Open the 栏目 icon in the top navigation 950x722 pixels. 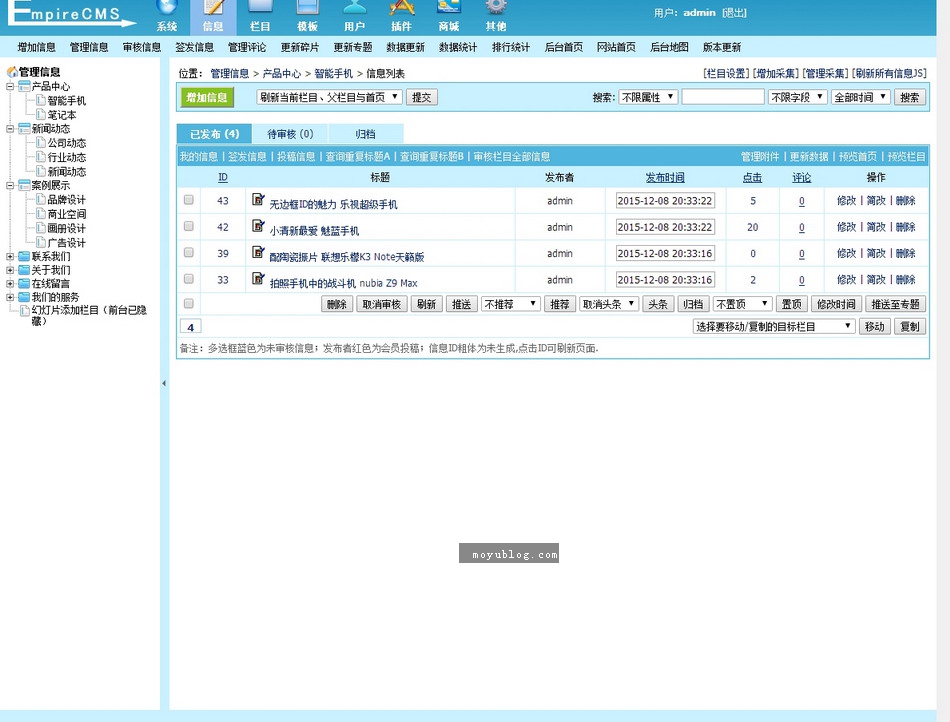coord(260,7)
